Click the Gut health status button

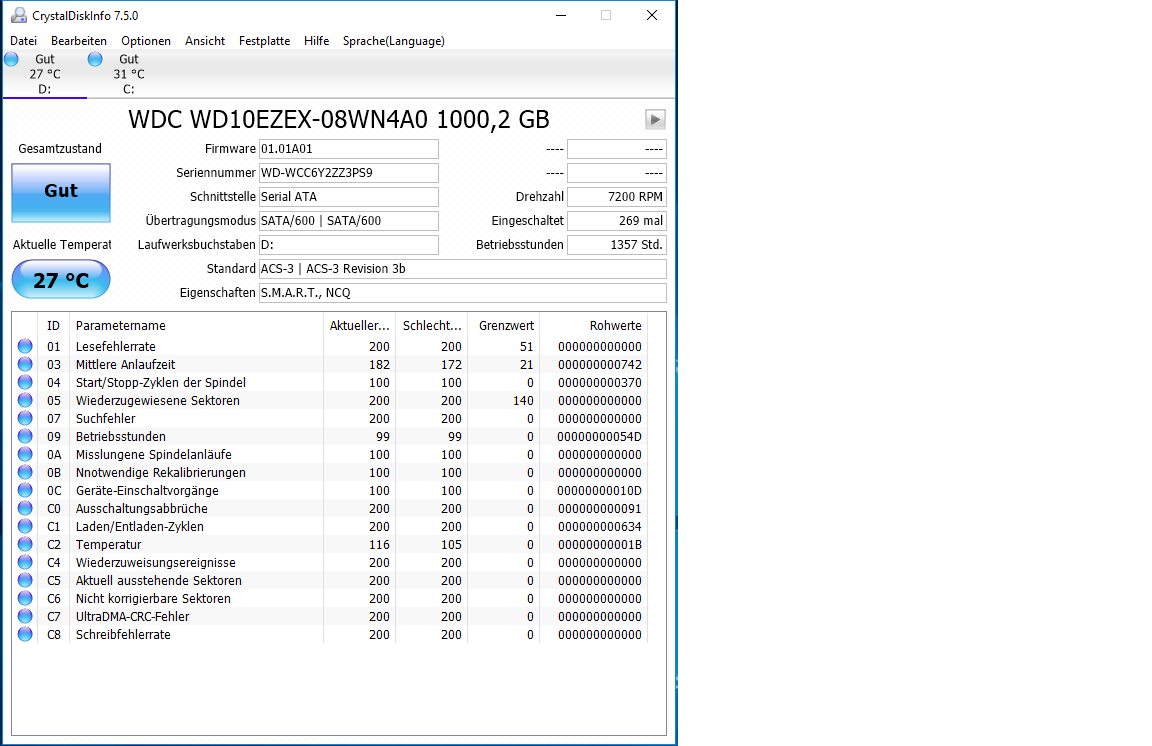point(61,193)
